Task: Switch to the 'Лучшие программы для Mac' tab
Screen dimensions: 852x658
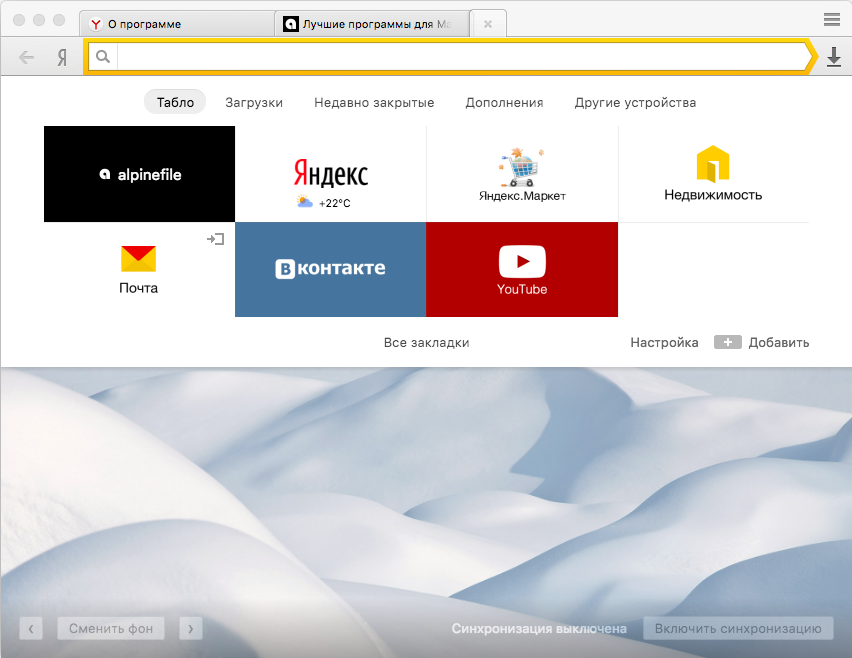Action: 372,24
